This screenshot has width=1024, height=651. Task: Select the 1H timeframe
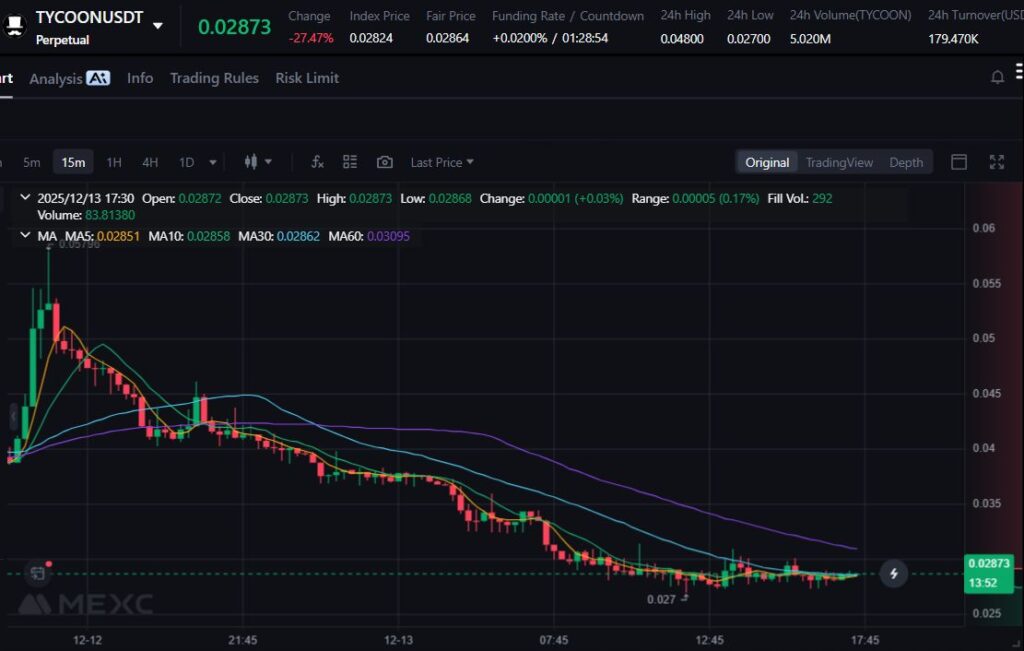[114, 162]
